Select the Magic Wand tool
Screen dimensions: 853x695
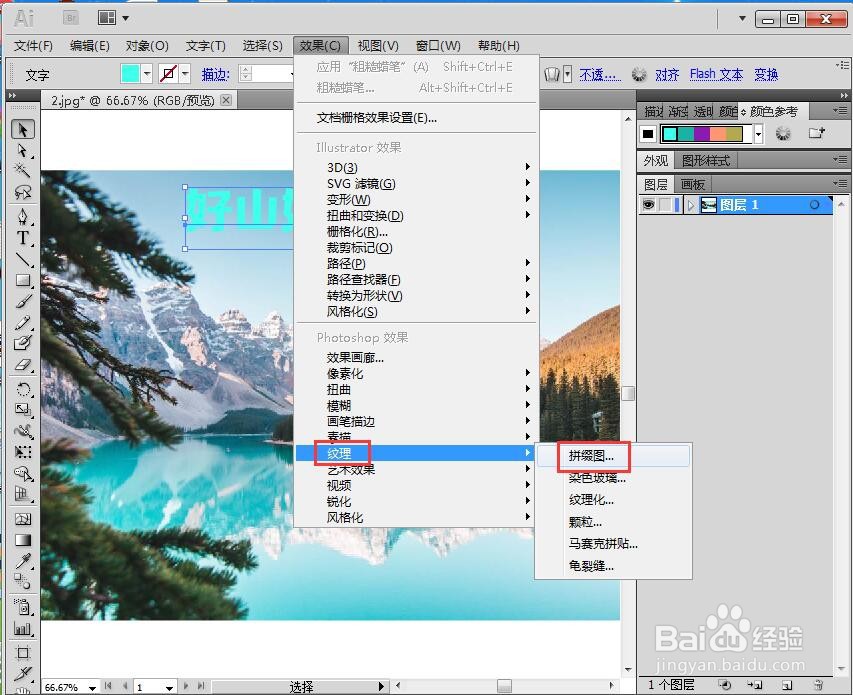(x=21, y=170)
